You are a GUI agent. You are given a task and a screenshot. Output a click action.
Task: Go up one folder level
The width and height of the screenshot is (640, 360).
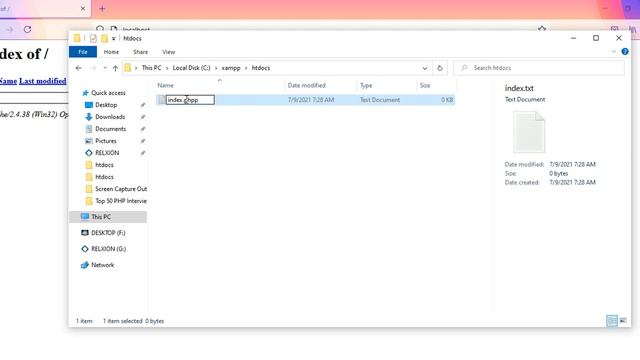pyautogui.click(x=115, y=68)
